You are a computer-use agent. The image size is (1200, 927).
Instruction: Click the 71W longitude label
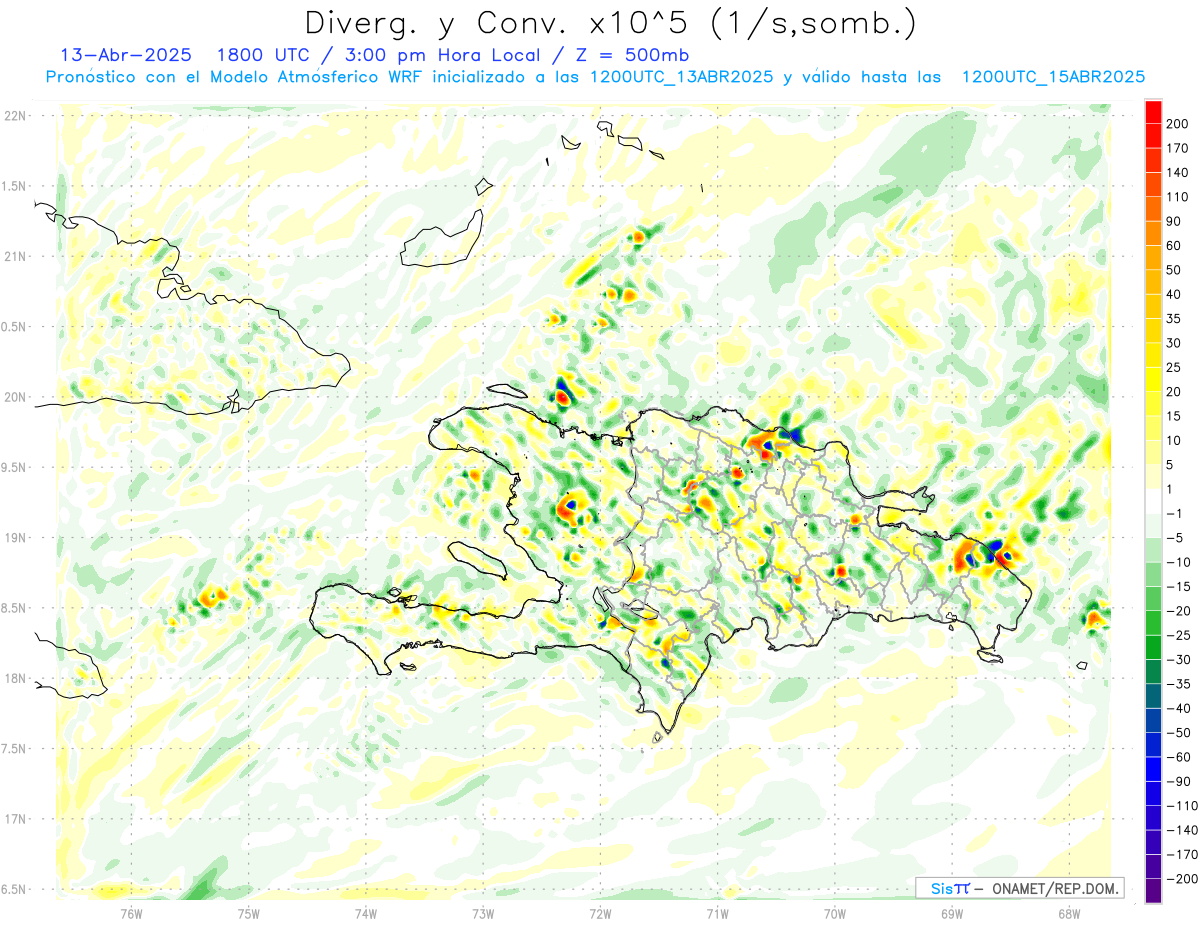[x=717, y=913]
